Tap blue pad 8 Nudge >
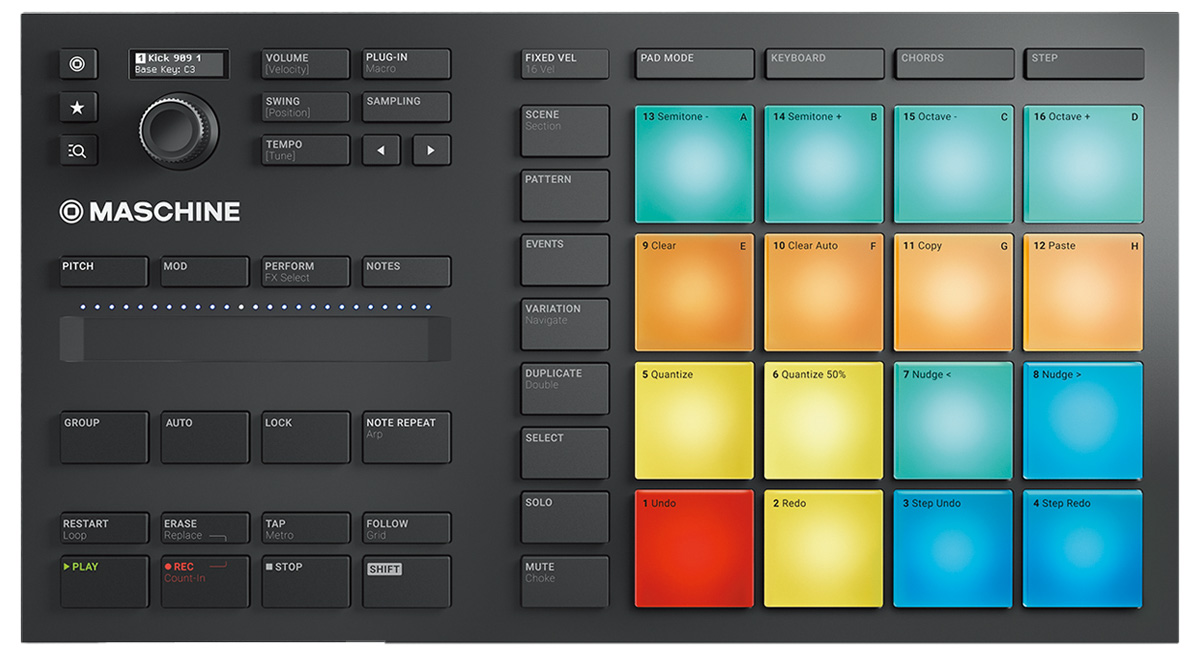Viewport: 1200px width, 656px height. coord(1084,421)
